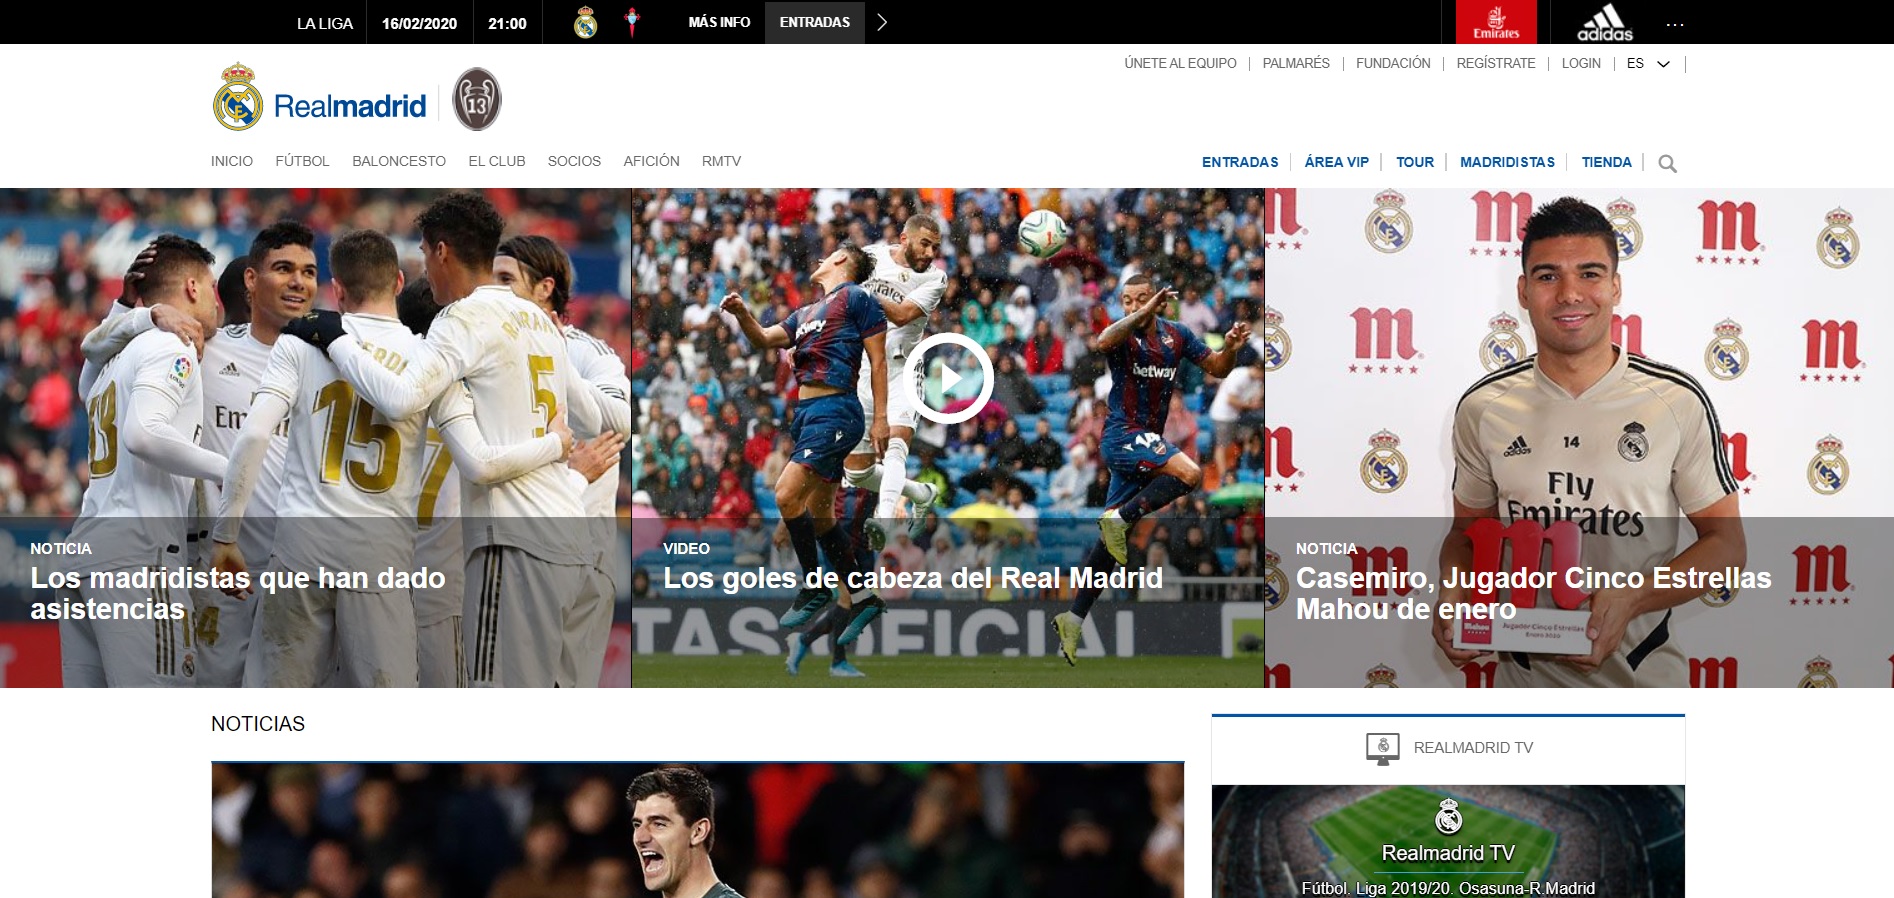1894x898 pixels.
Task: Open the AFICIÓN menu item
Action: click(651, 161)
